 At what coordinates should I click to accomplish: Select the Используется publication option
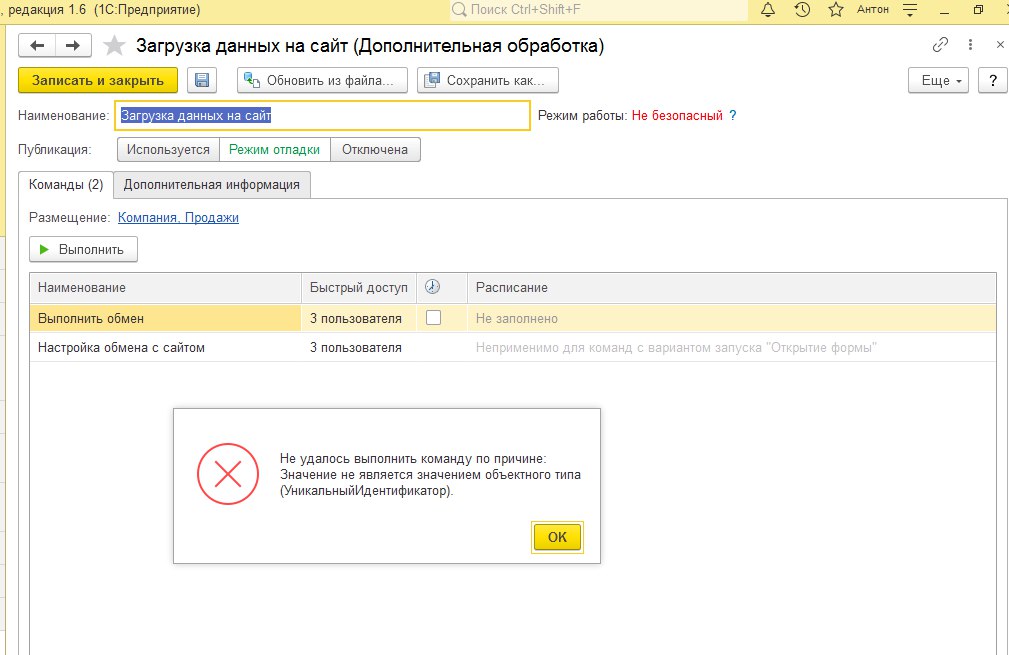coord(168,149)
